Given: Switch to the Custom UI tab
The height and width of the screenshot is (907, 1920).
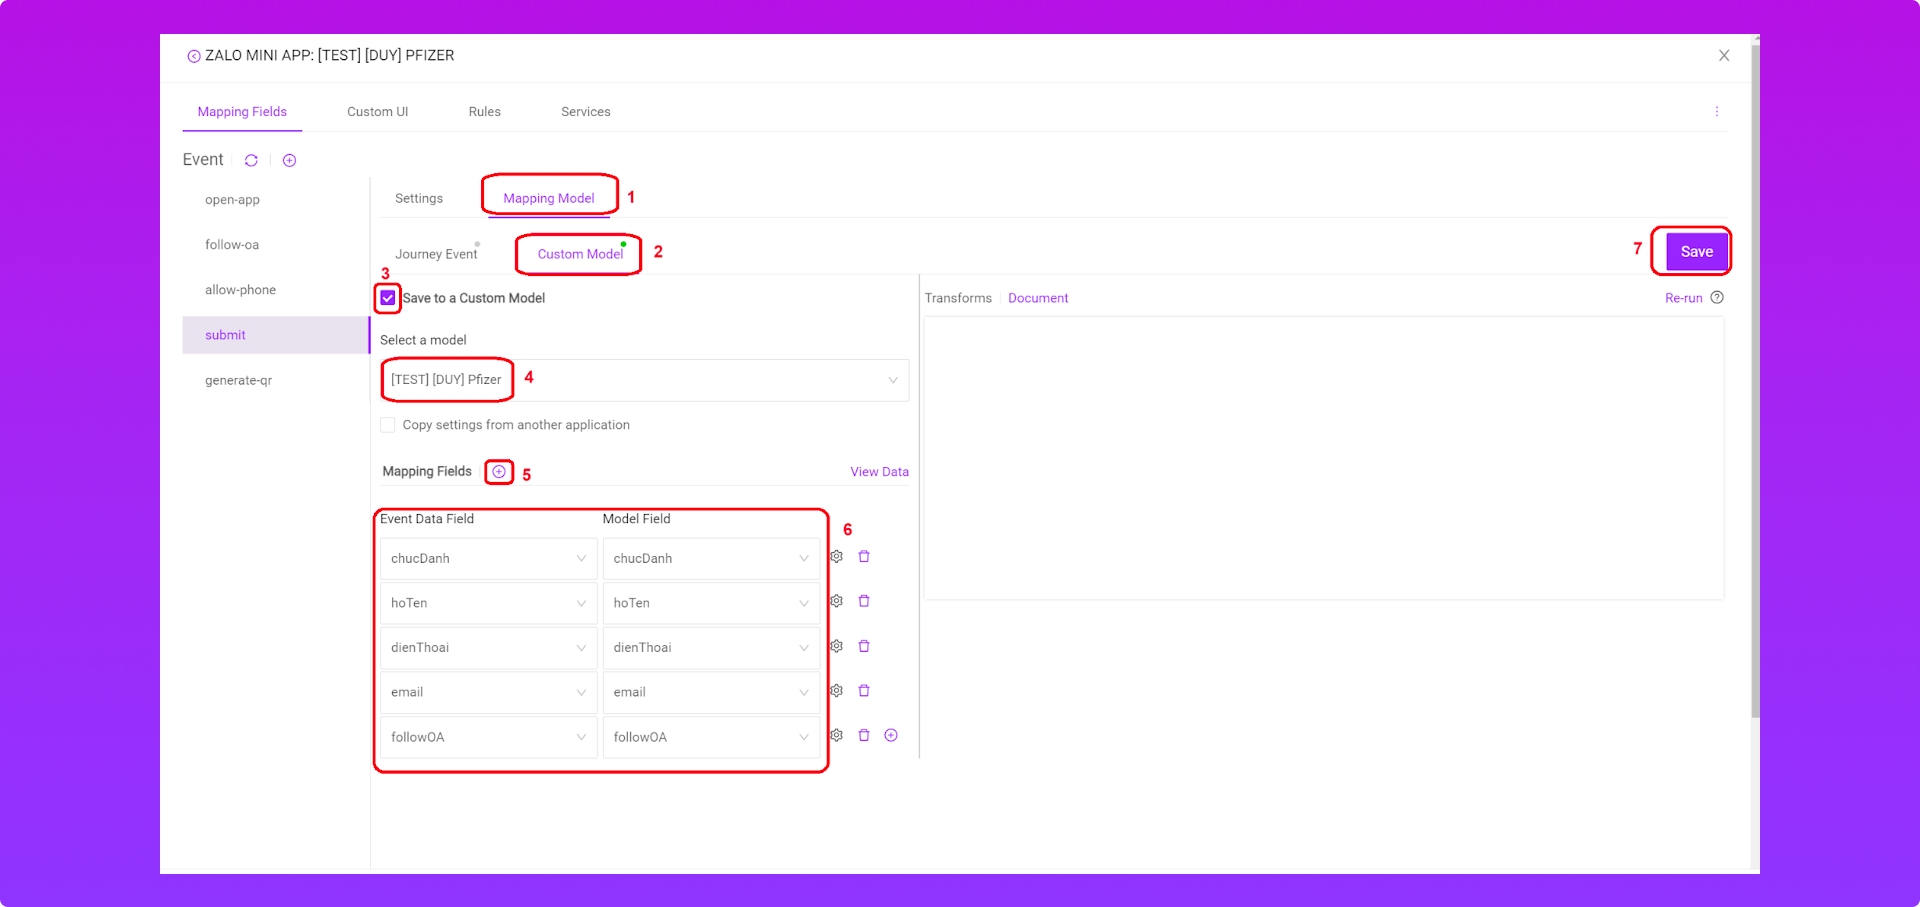Looking at the screenshot, I should tap(377, 112).
